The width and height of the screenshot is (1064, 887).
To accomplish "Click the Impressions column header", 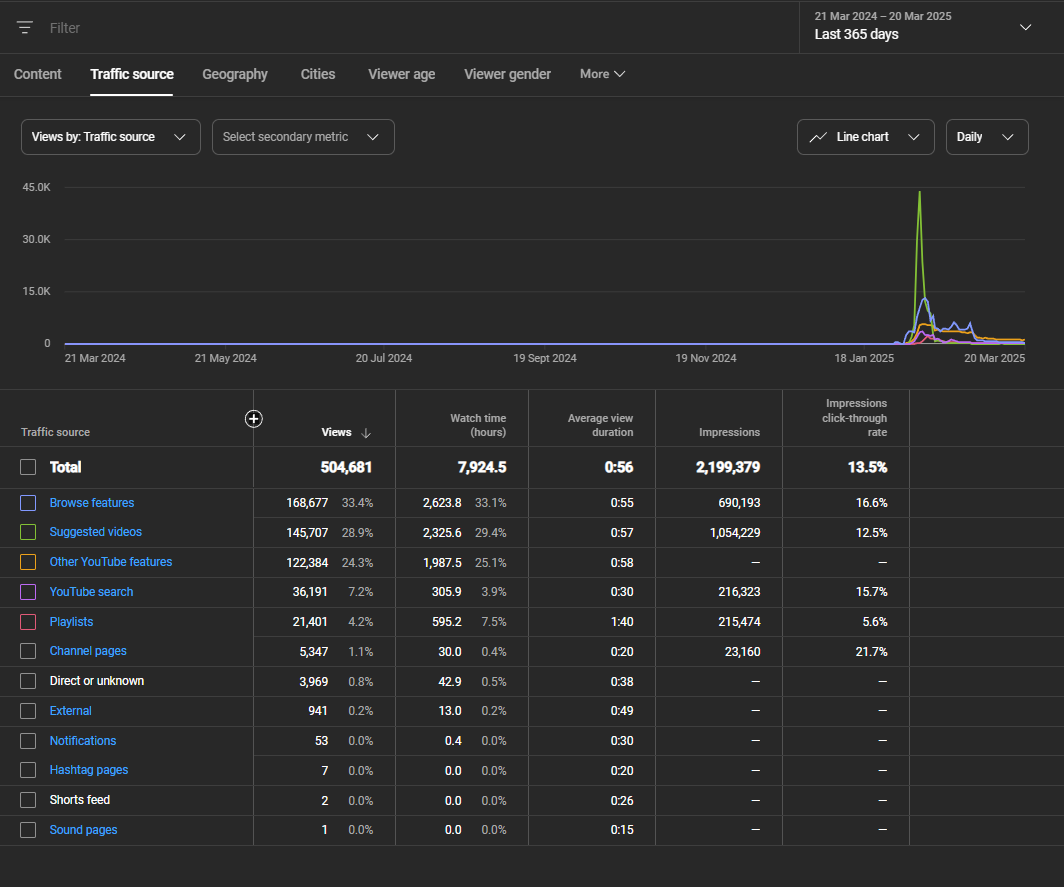I will click(729, 433).
